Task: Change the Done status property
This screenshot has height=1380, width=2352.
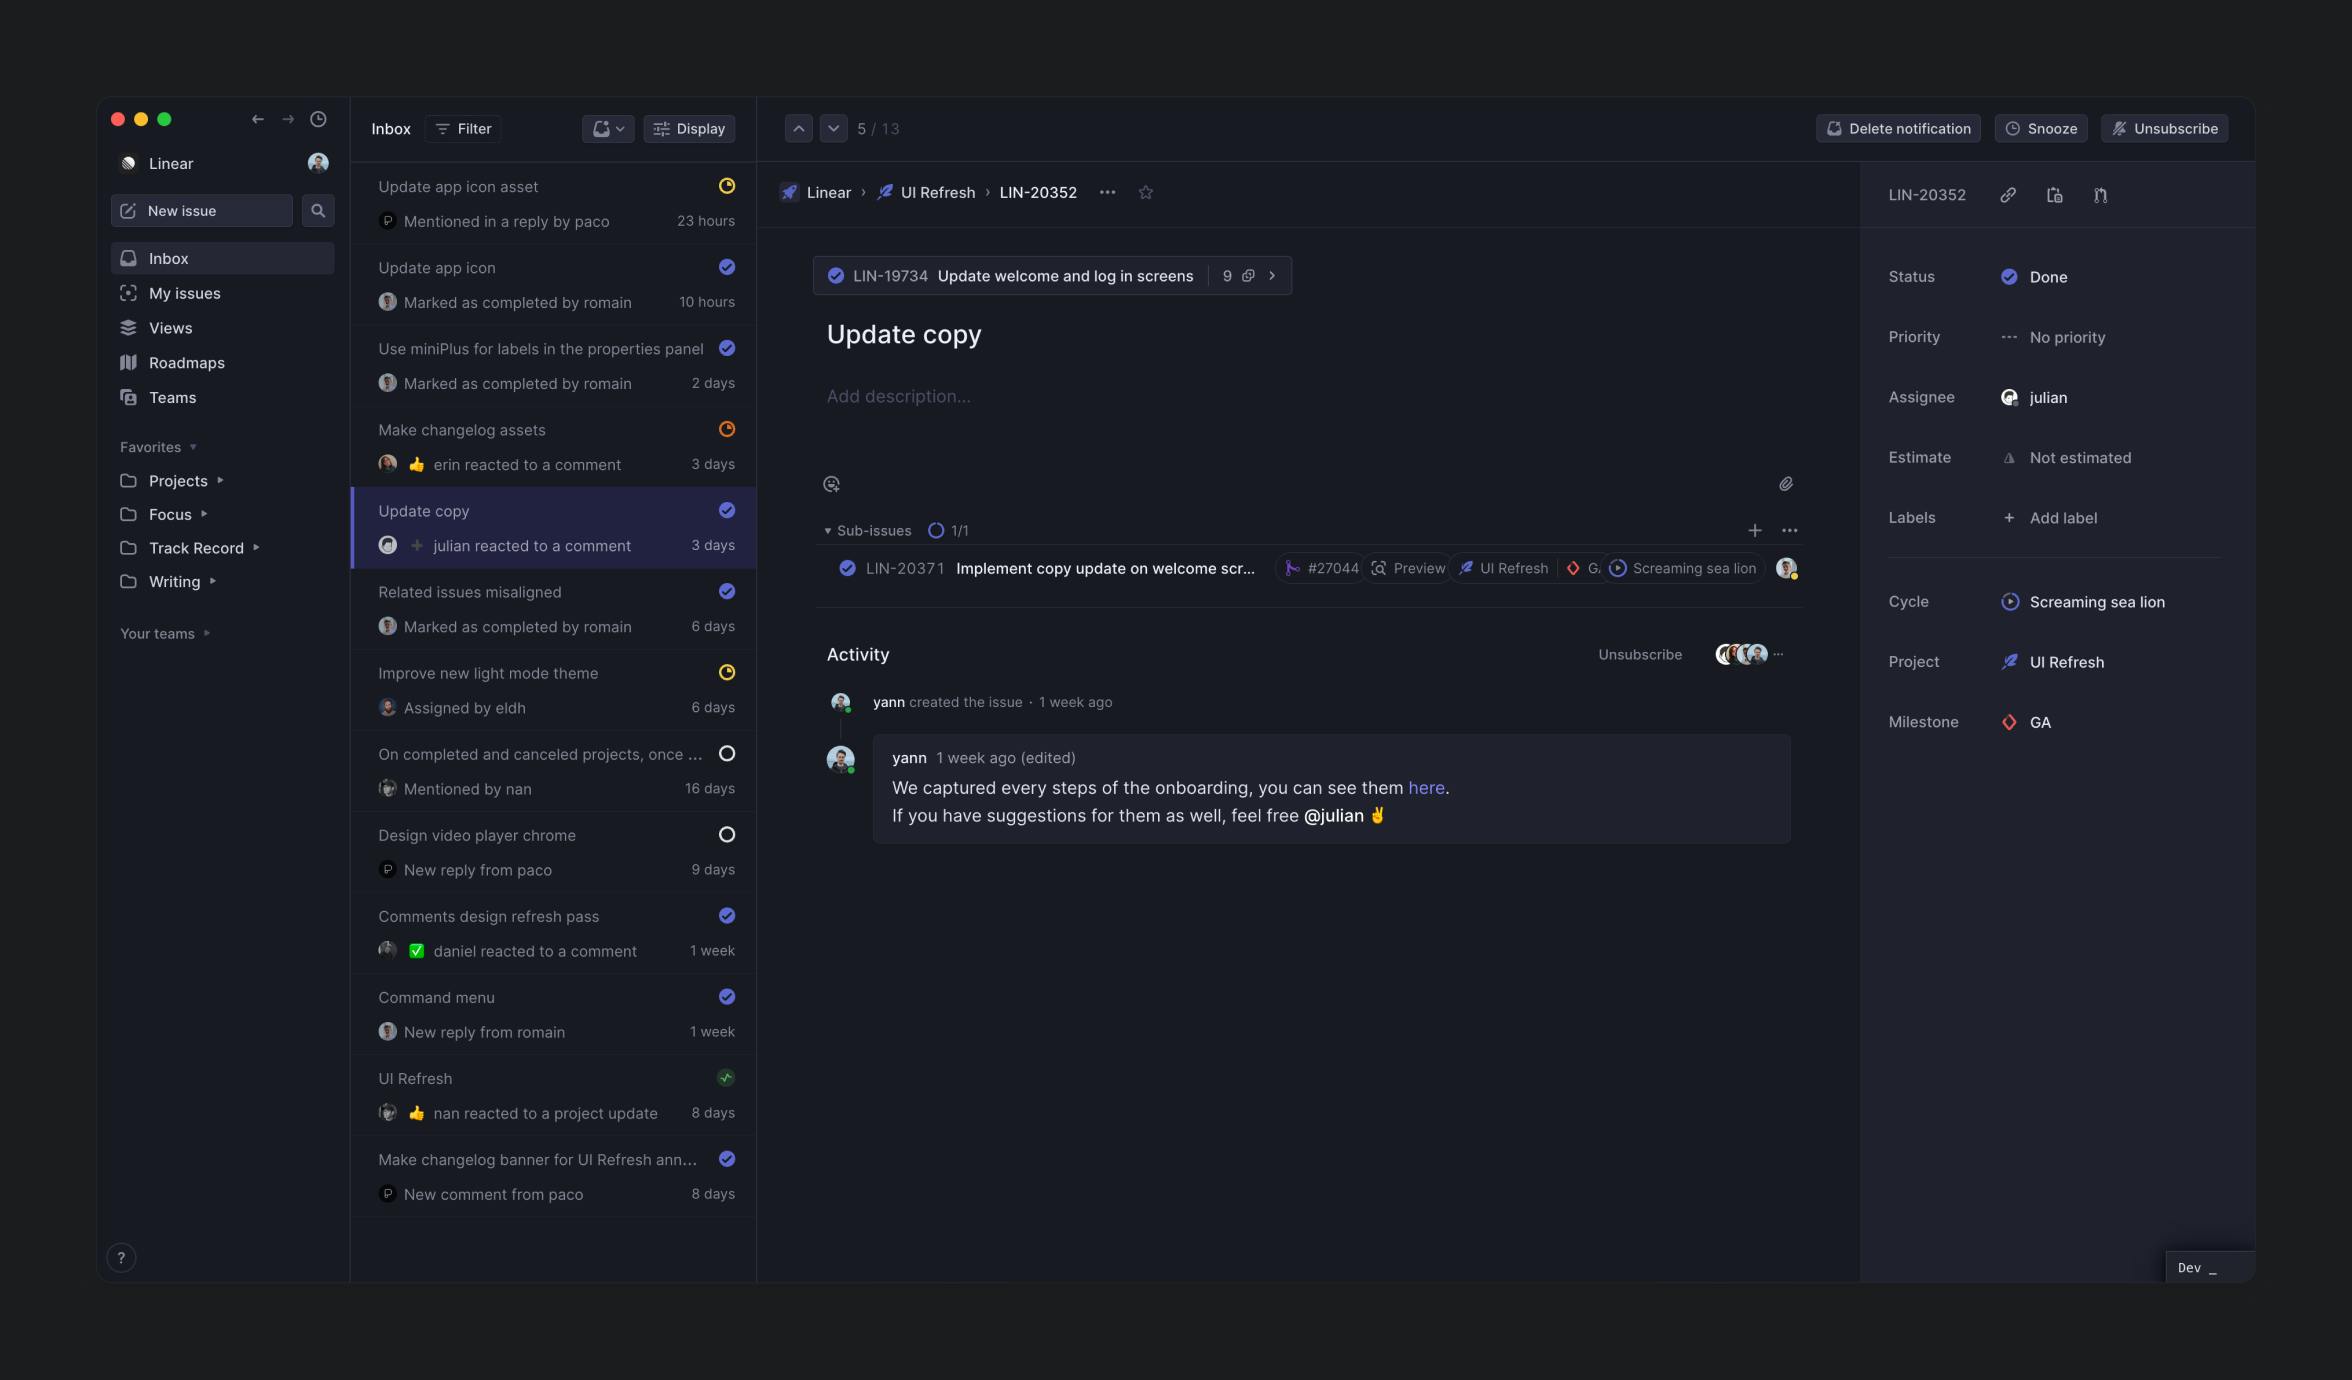Action: pos(2033,277)
